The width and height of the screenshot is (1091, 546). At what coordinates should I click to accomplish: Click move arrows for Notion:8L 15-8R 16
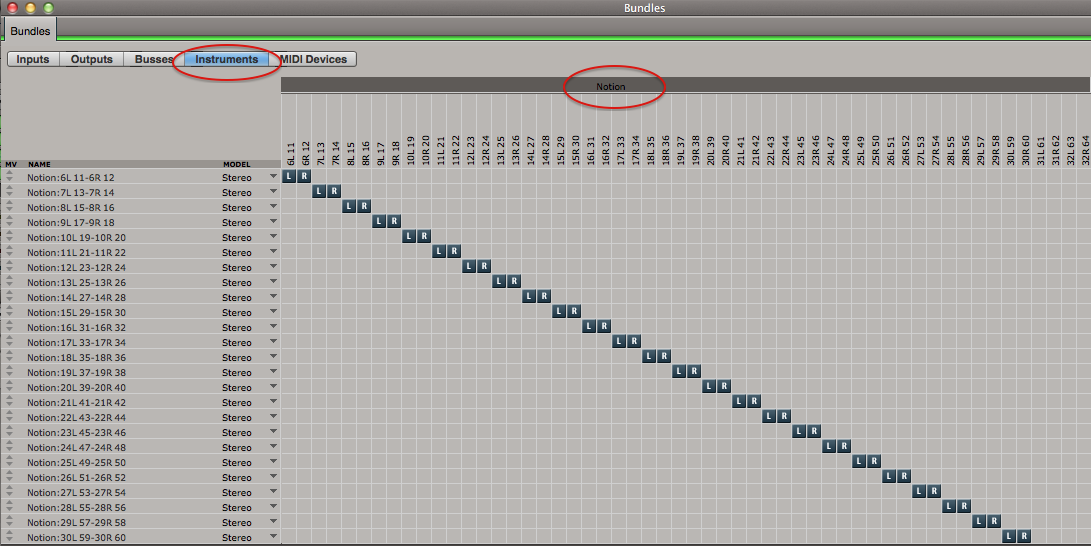tap(10, 207)
